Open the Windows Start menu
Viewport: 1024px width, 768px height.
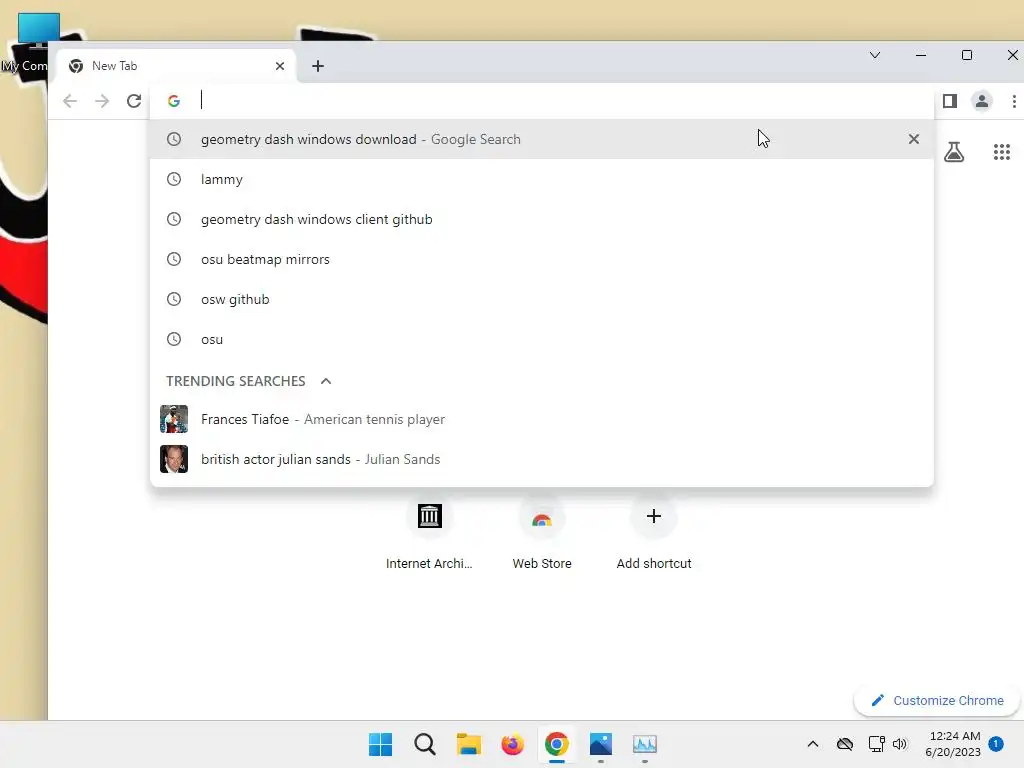(x=380, y=744)
